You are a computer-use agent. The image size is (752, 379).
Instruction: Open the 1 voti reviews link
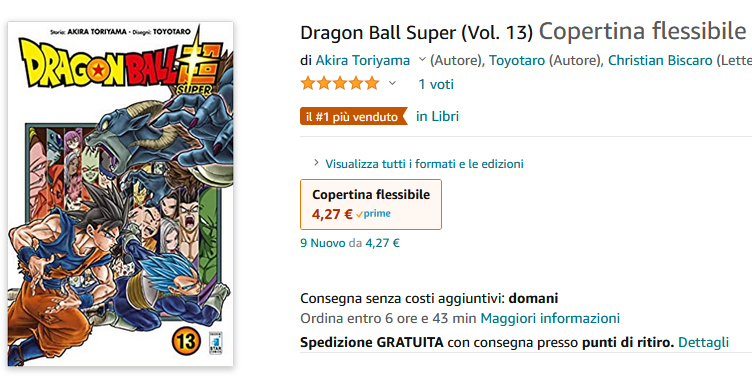click(x=436, y=84)
